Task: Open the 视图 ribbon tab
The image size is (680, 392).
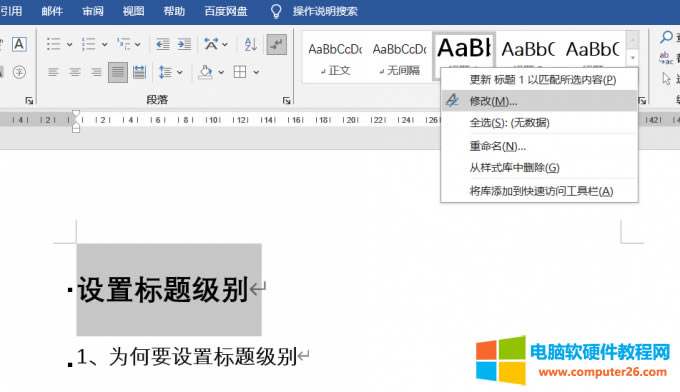Action: (133, 11)
